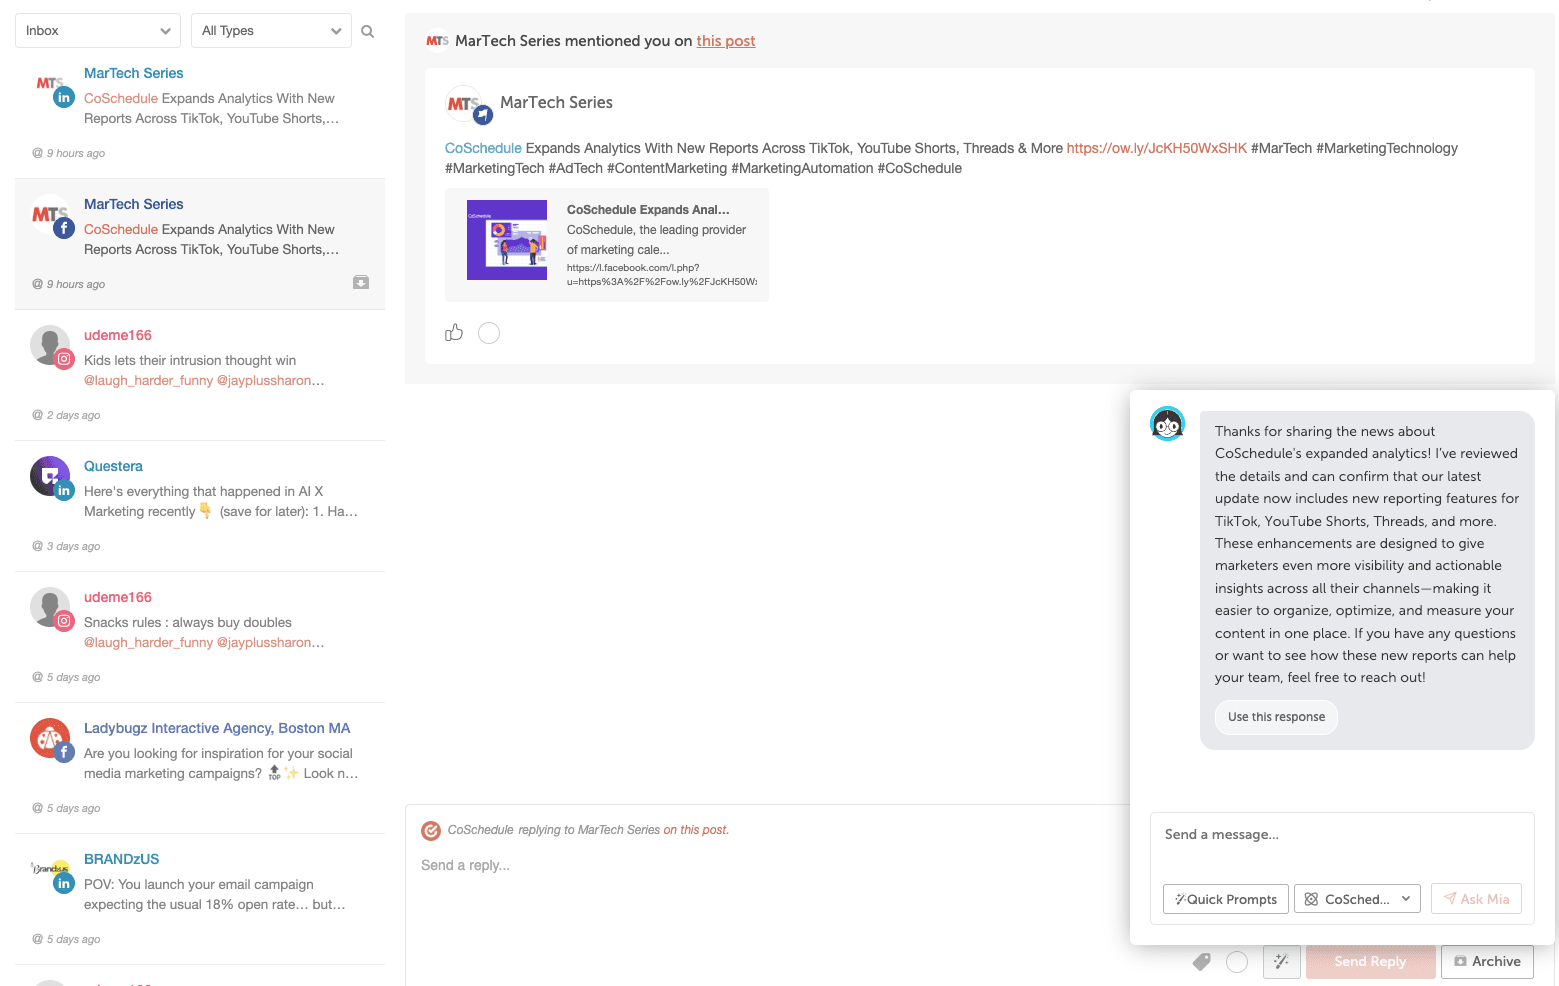Open the All Types filter dropdown
This screenshot has height=986, width=1559.
[271, 31]
